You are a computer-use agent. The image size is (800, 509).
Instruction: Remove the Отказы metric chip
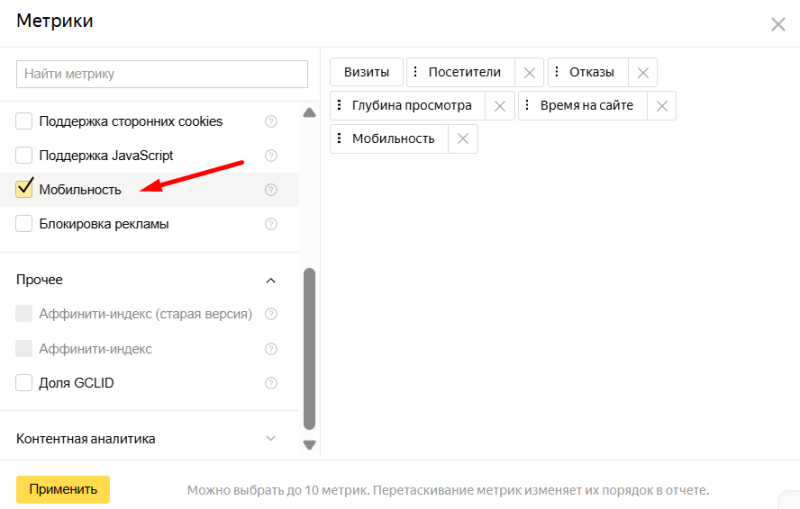tap(643, 72)
